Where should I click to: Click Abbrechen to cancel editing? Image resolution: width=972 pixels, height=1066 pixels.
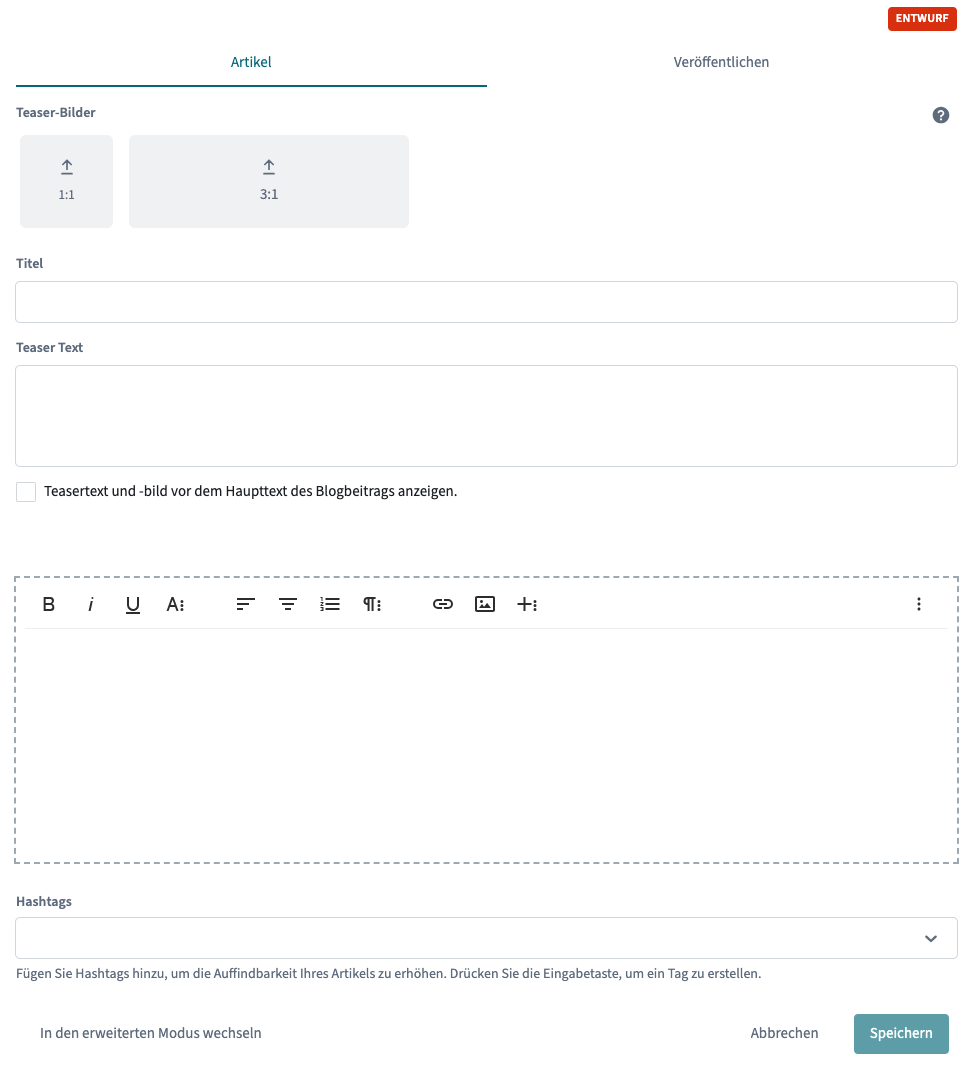[x=784, y=1033]
